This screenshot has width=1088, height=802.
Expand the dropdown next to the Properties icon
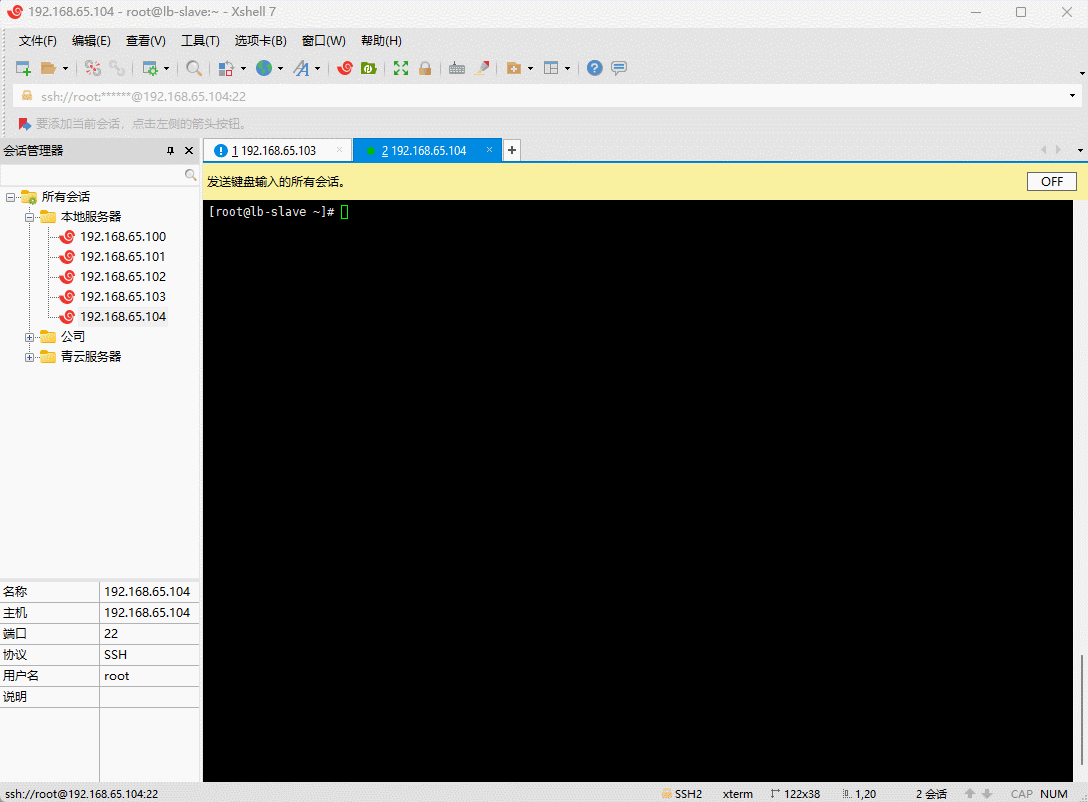tap(167, 68)
